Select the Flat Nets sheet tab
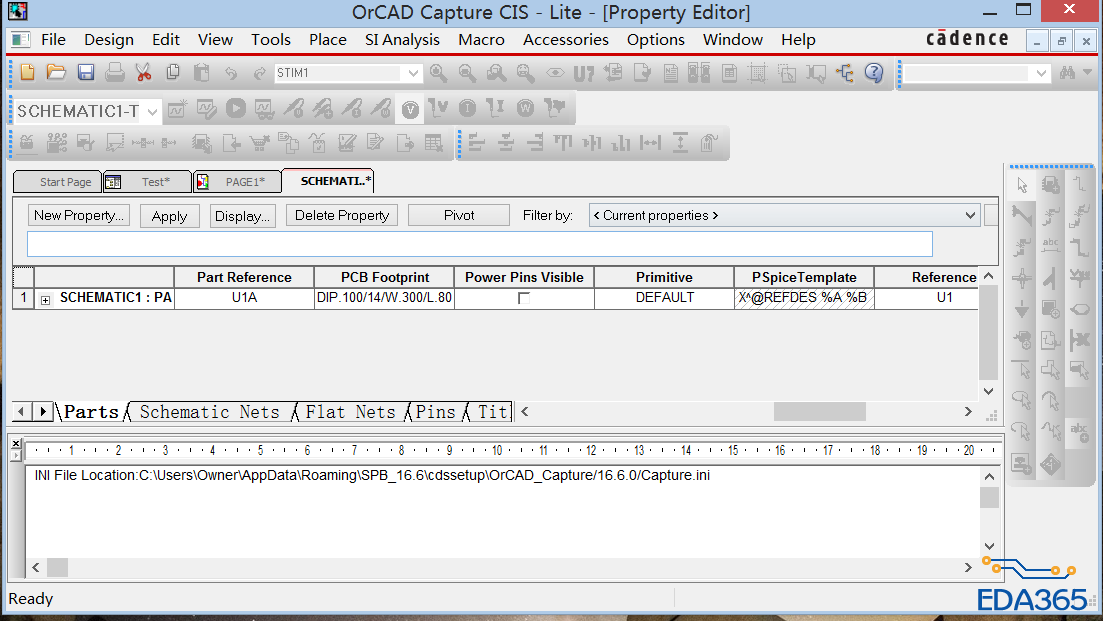Image resolution: width=1103 pixels, height=621 pixels. (x=350, y=411)
